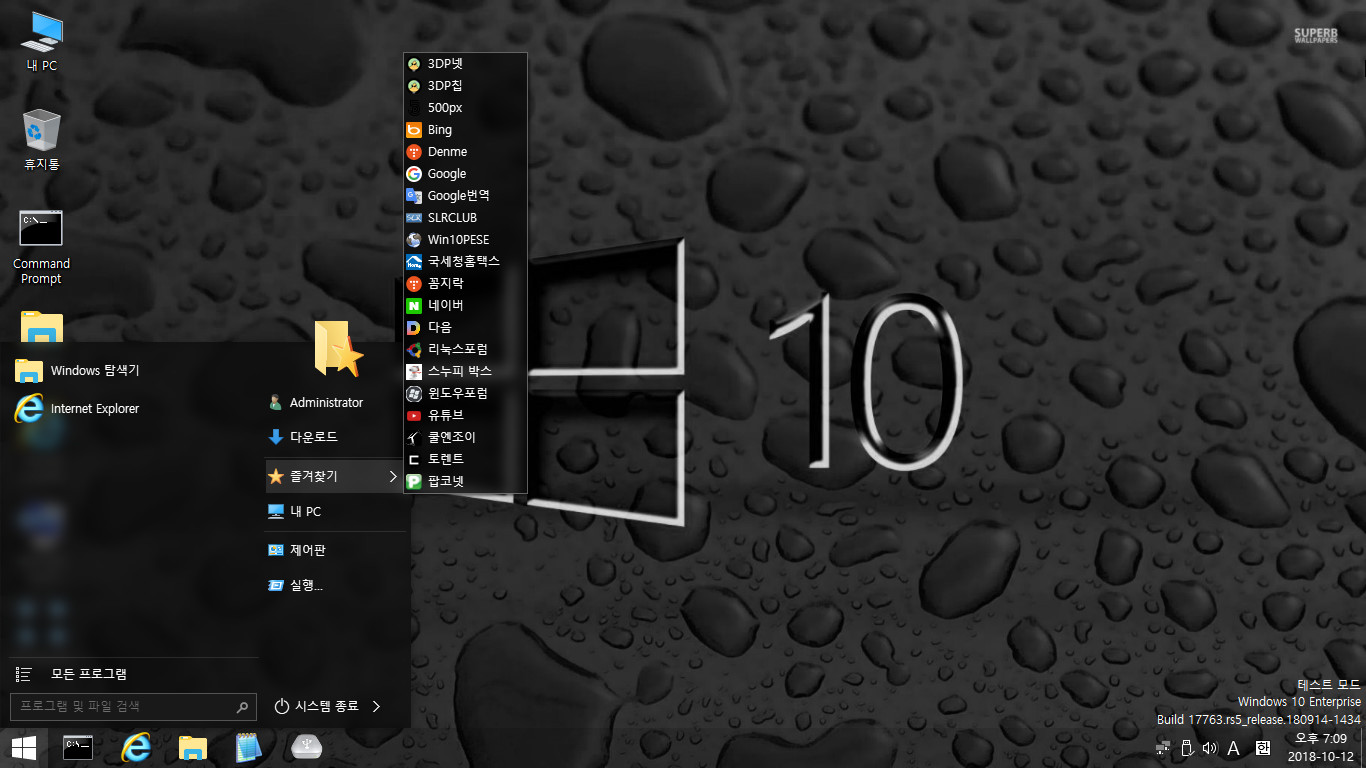
Task: Click the 리눅스포럼 favorite icon
Action: [414, 350]
